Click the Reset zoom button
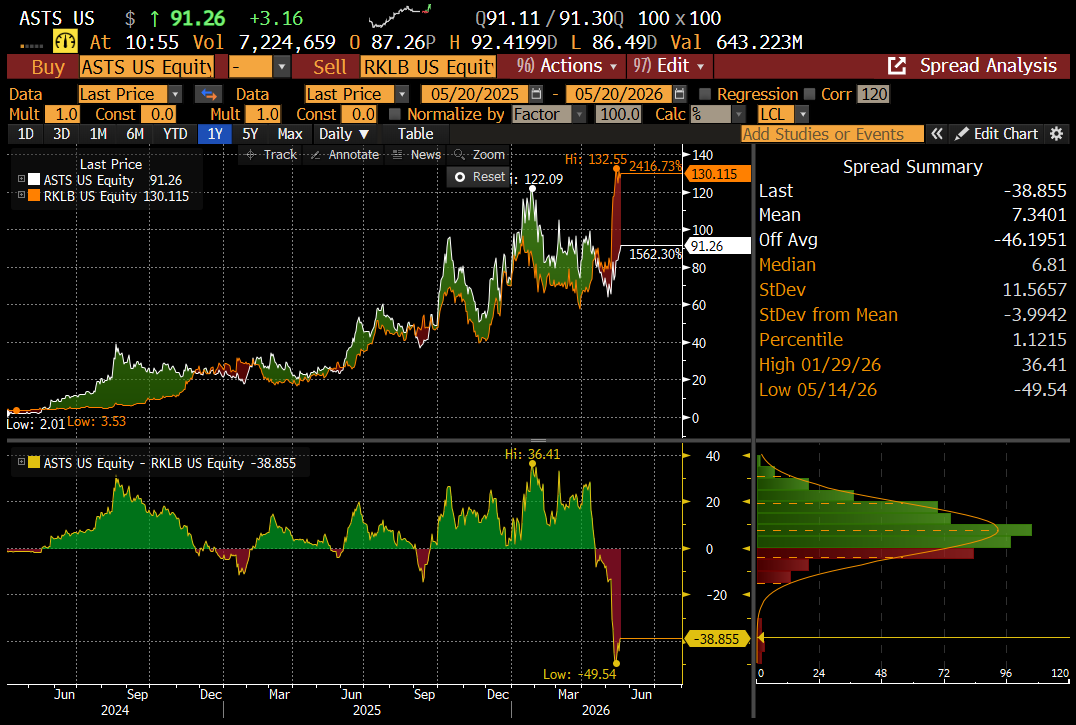 coord(480,177)
